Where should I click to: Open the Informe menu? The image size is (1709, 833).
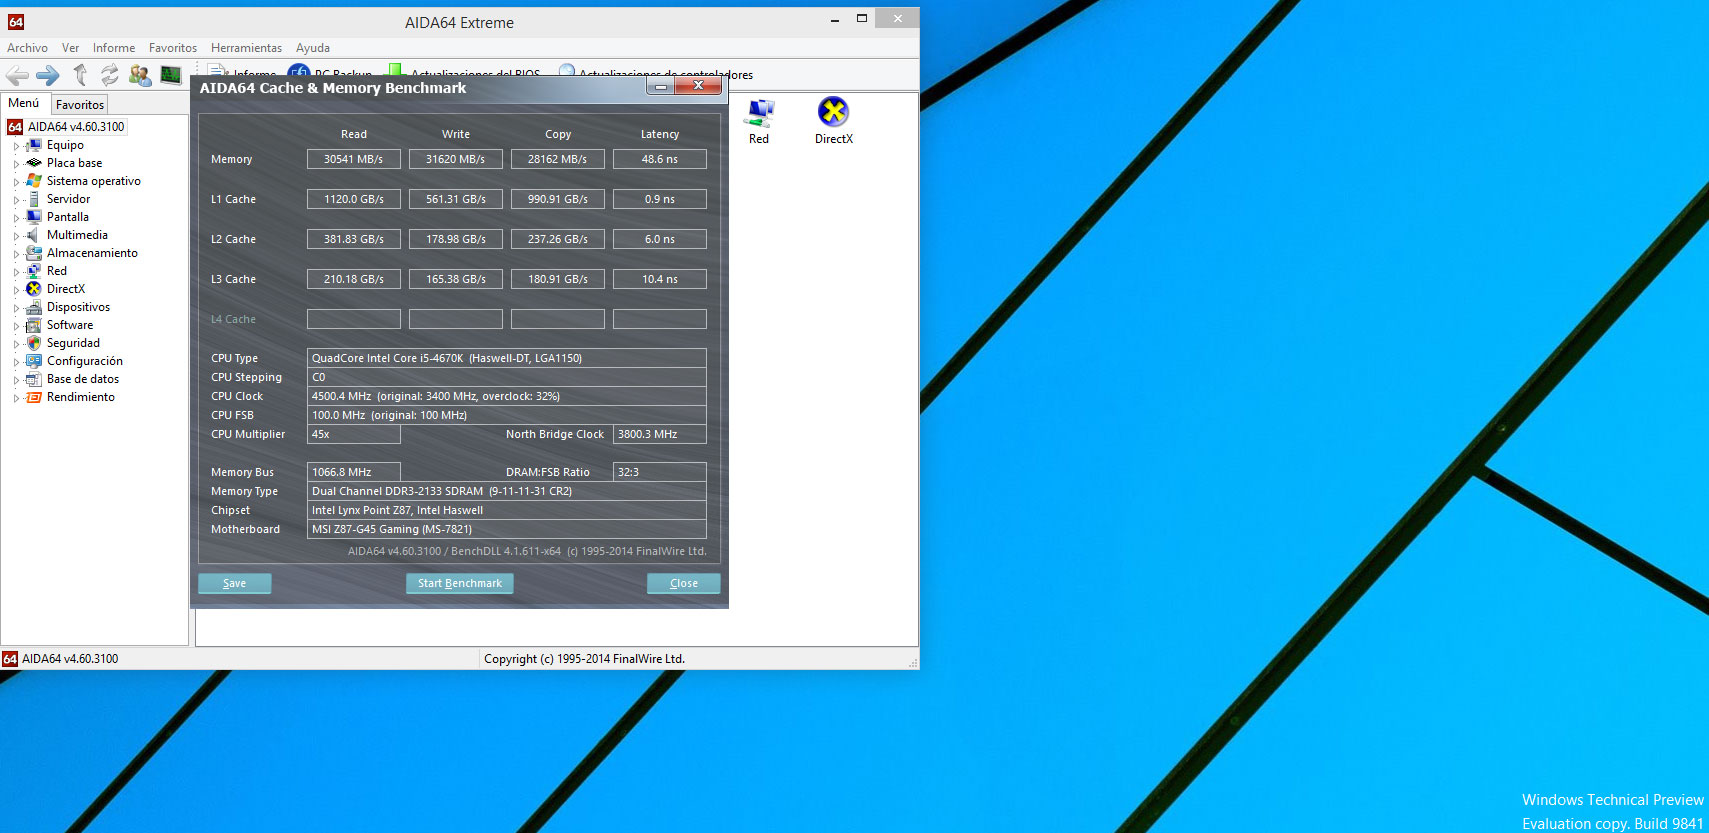click(x=114, y=48)
